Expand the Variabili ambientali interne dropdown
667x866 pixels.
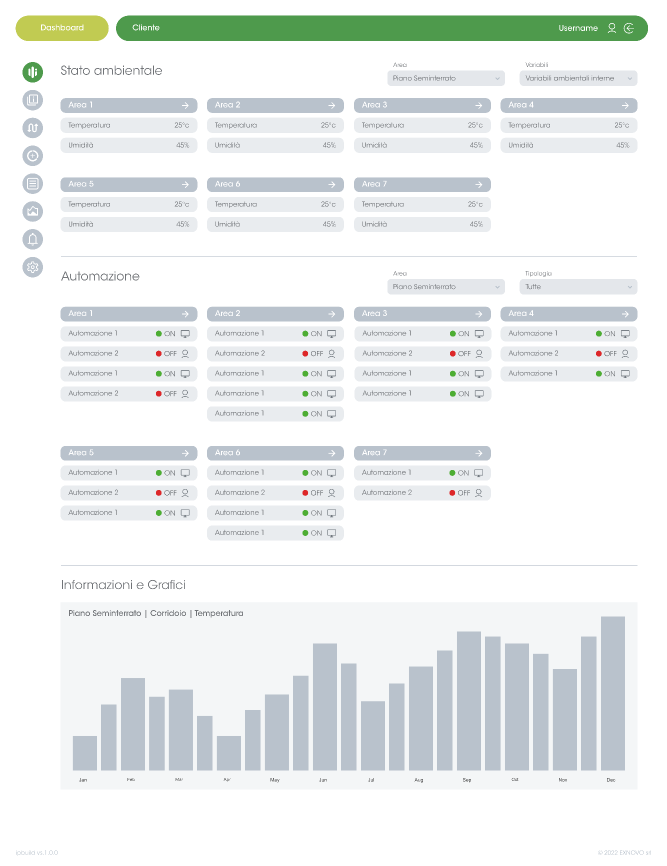click(580, 78)
